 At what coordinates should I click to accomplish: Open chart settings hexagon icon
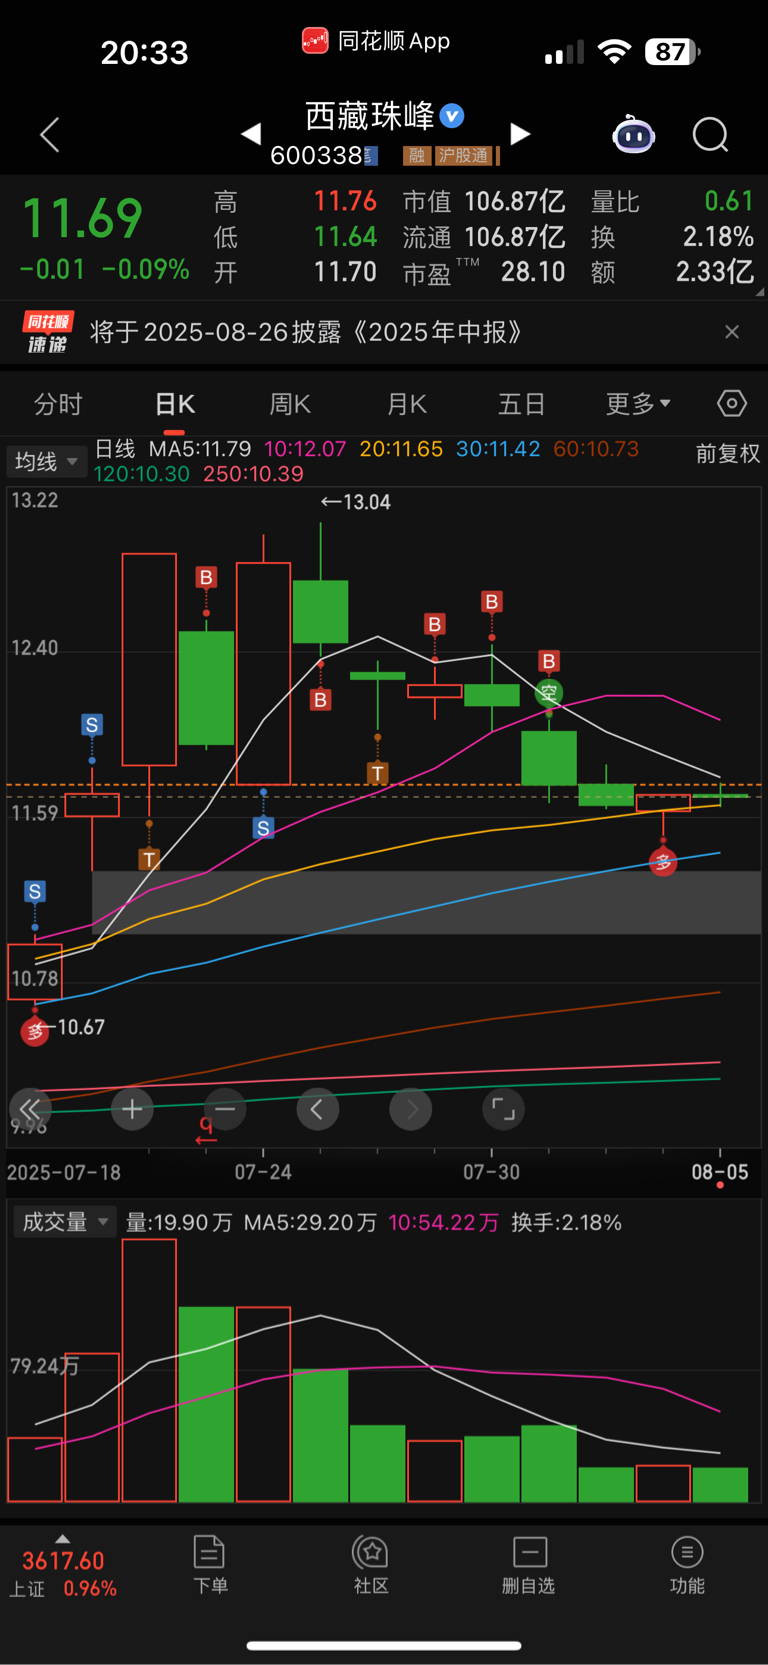coord(732,403)
